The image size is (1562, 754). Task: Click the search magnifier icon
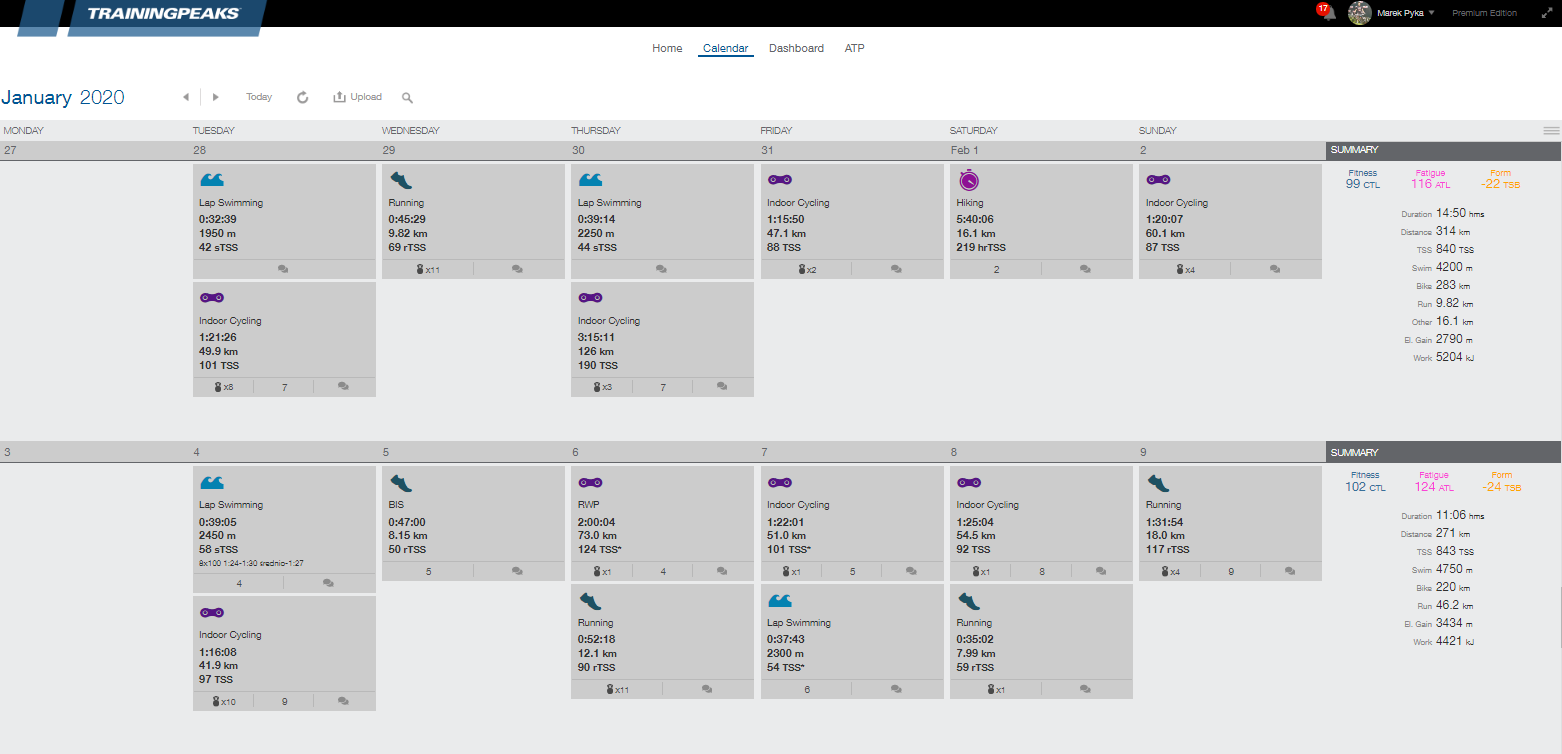pyautogui.click(x=407, y=97)
